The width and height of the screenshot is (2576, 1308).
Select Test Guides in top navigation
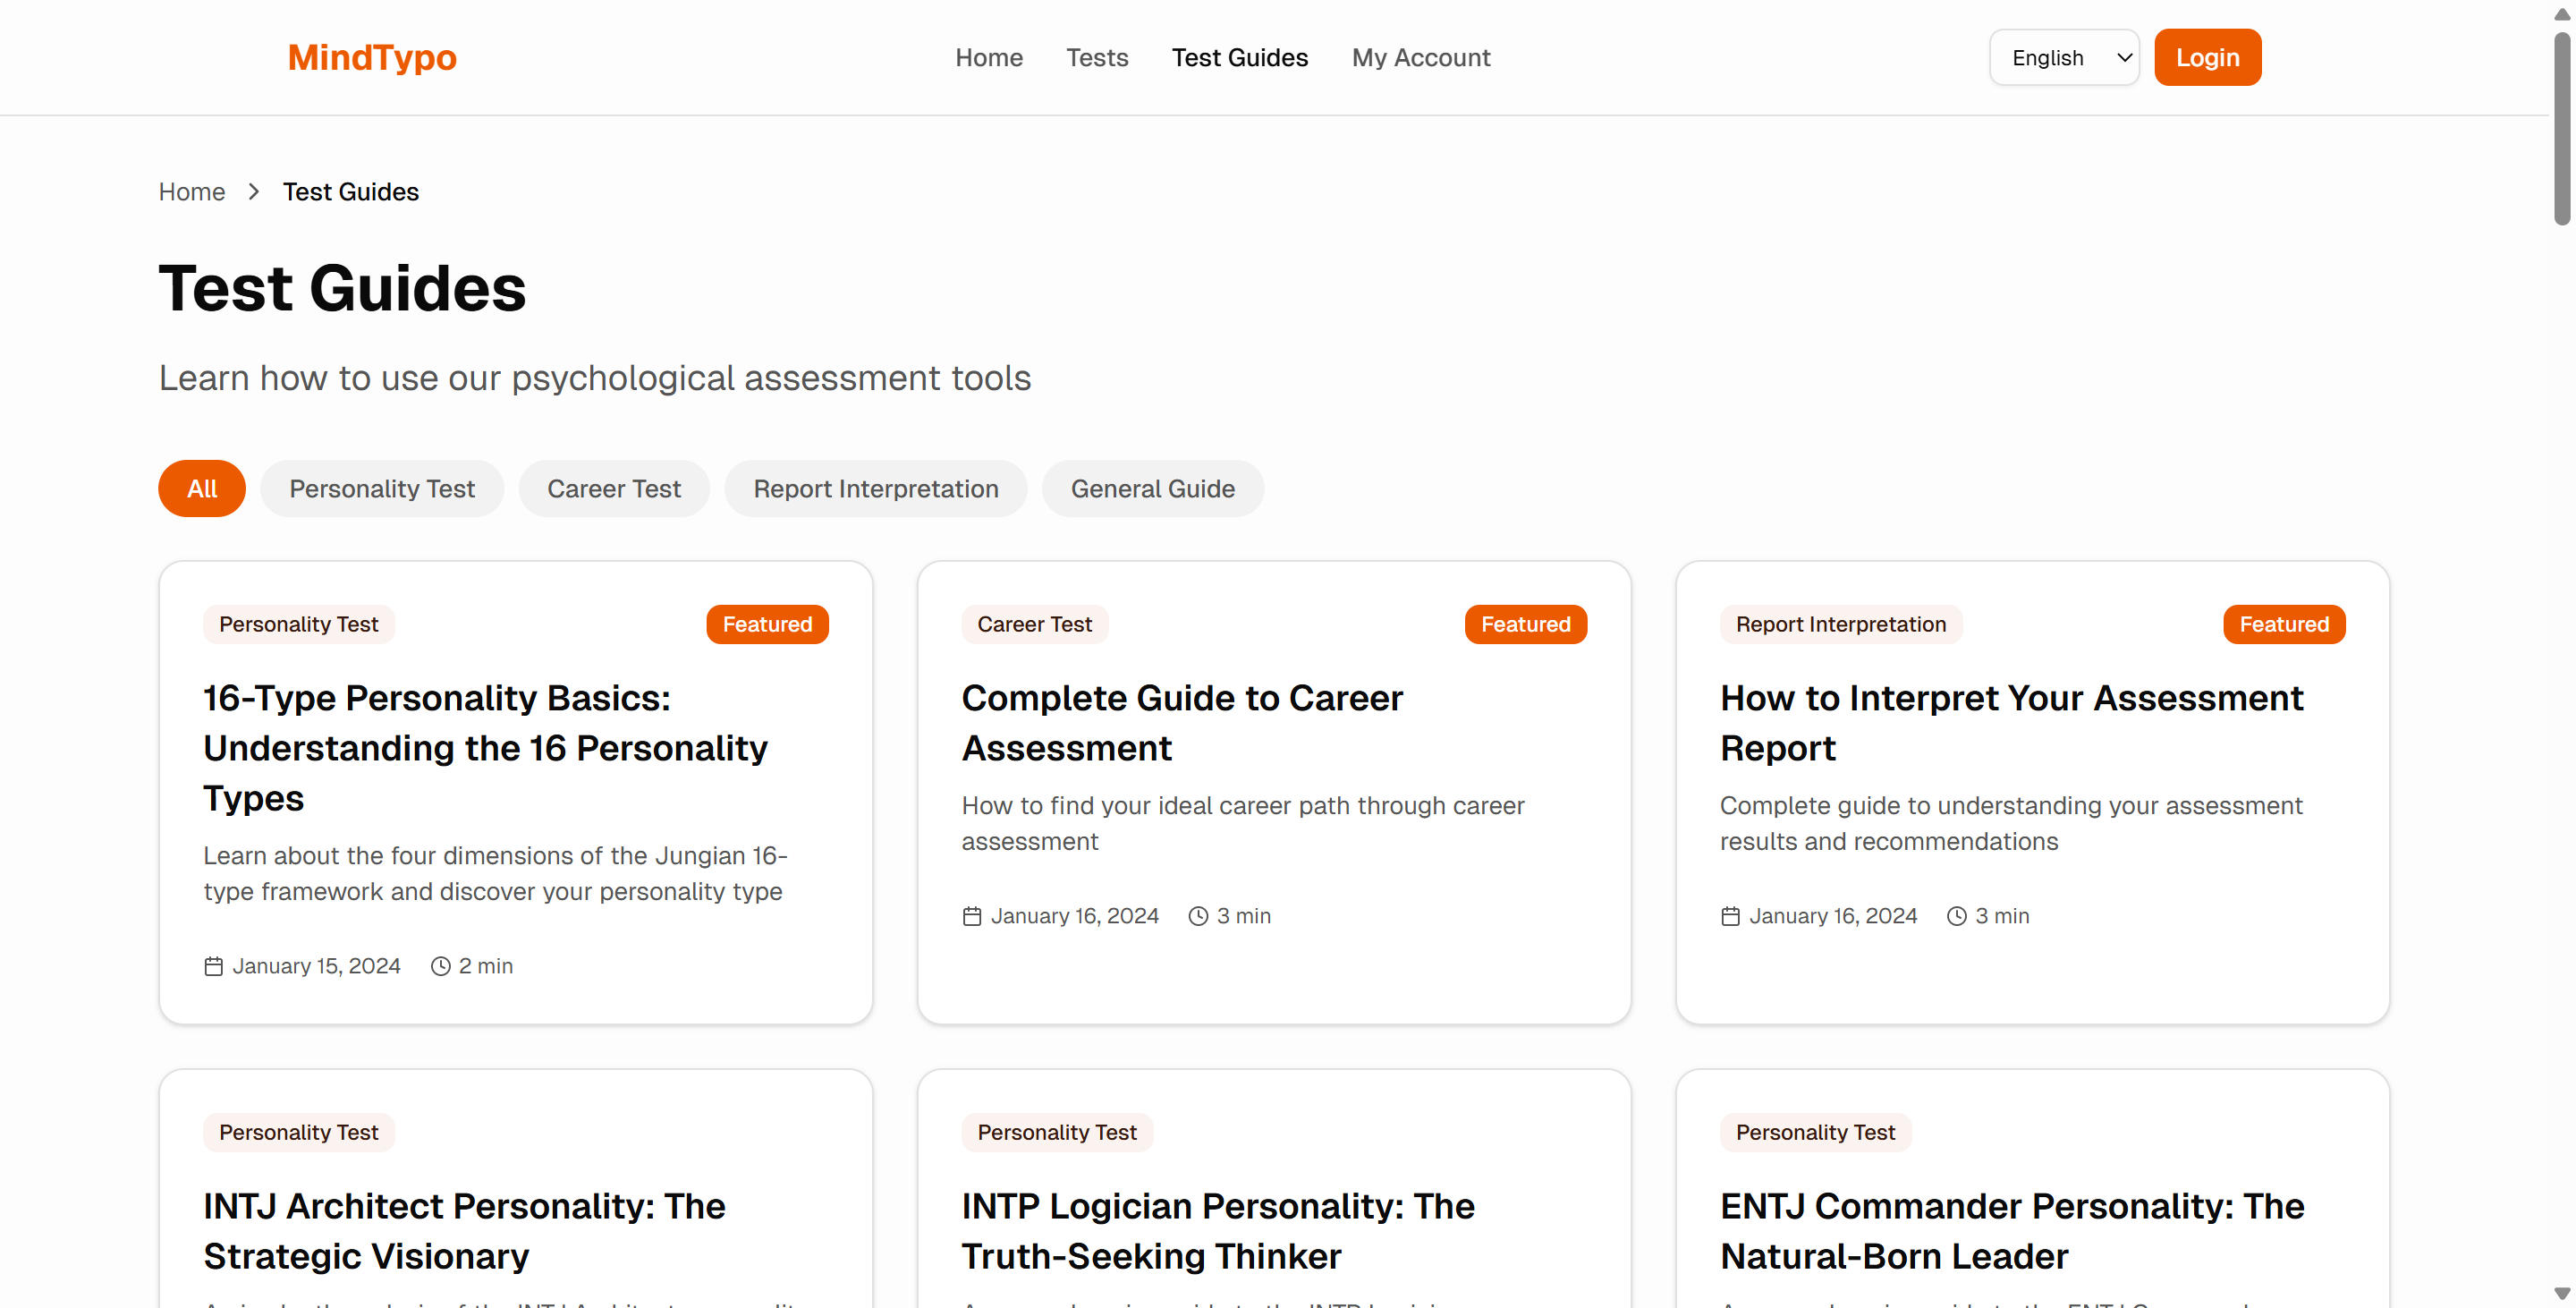coord(1239,57)
